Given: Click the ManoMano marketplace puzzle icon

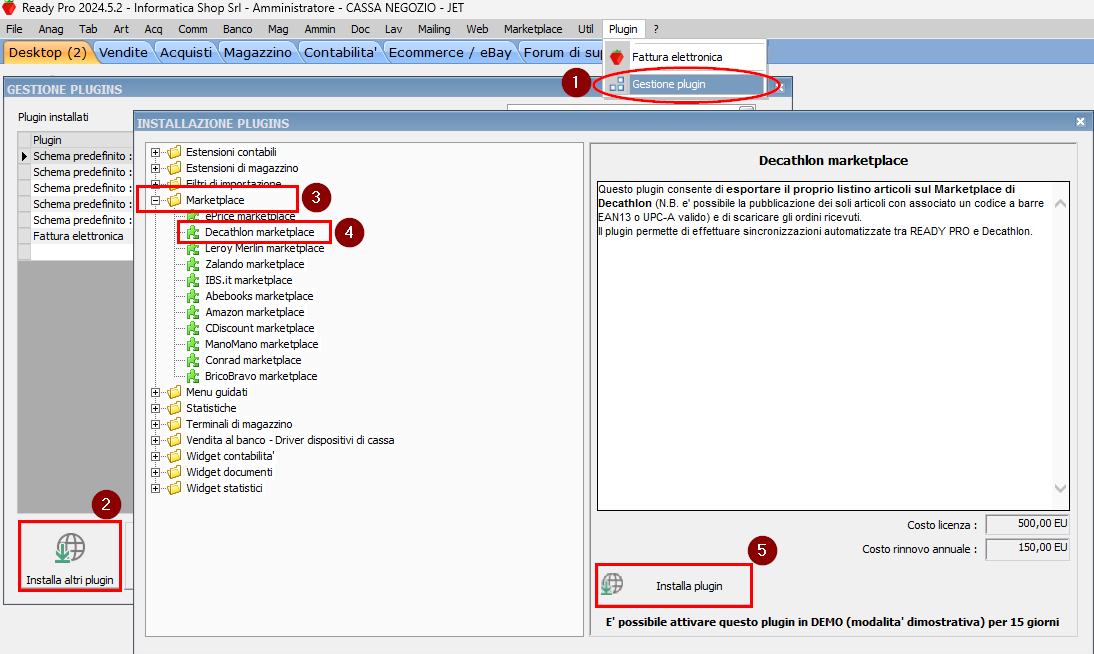Looking at the screenshot, I should tap(193, 344).
